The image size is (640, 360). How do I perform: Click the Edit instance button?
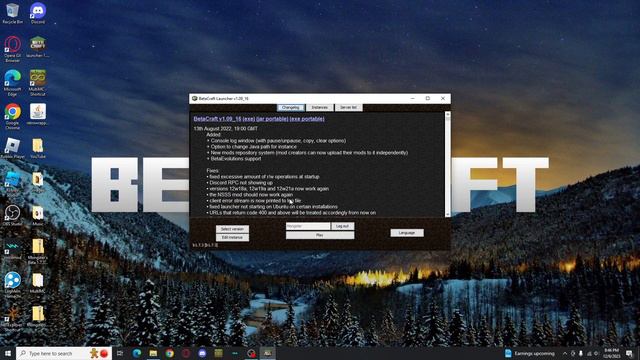pos(232,237)
